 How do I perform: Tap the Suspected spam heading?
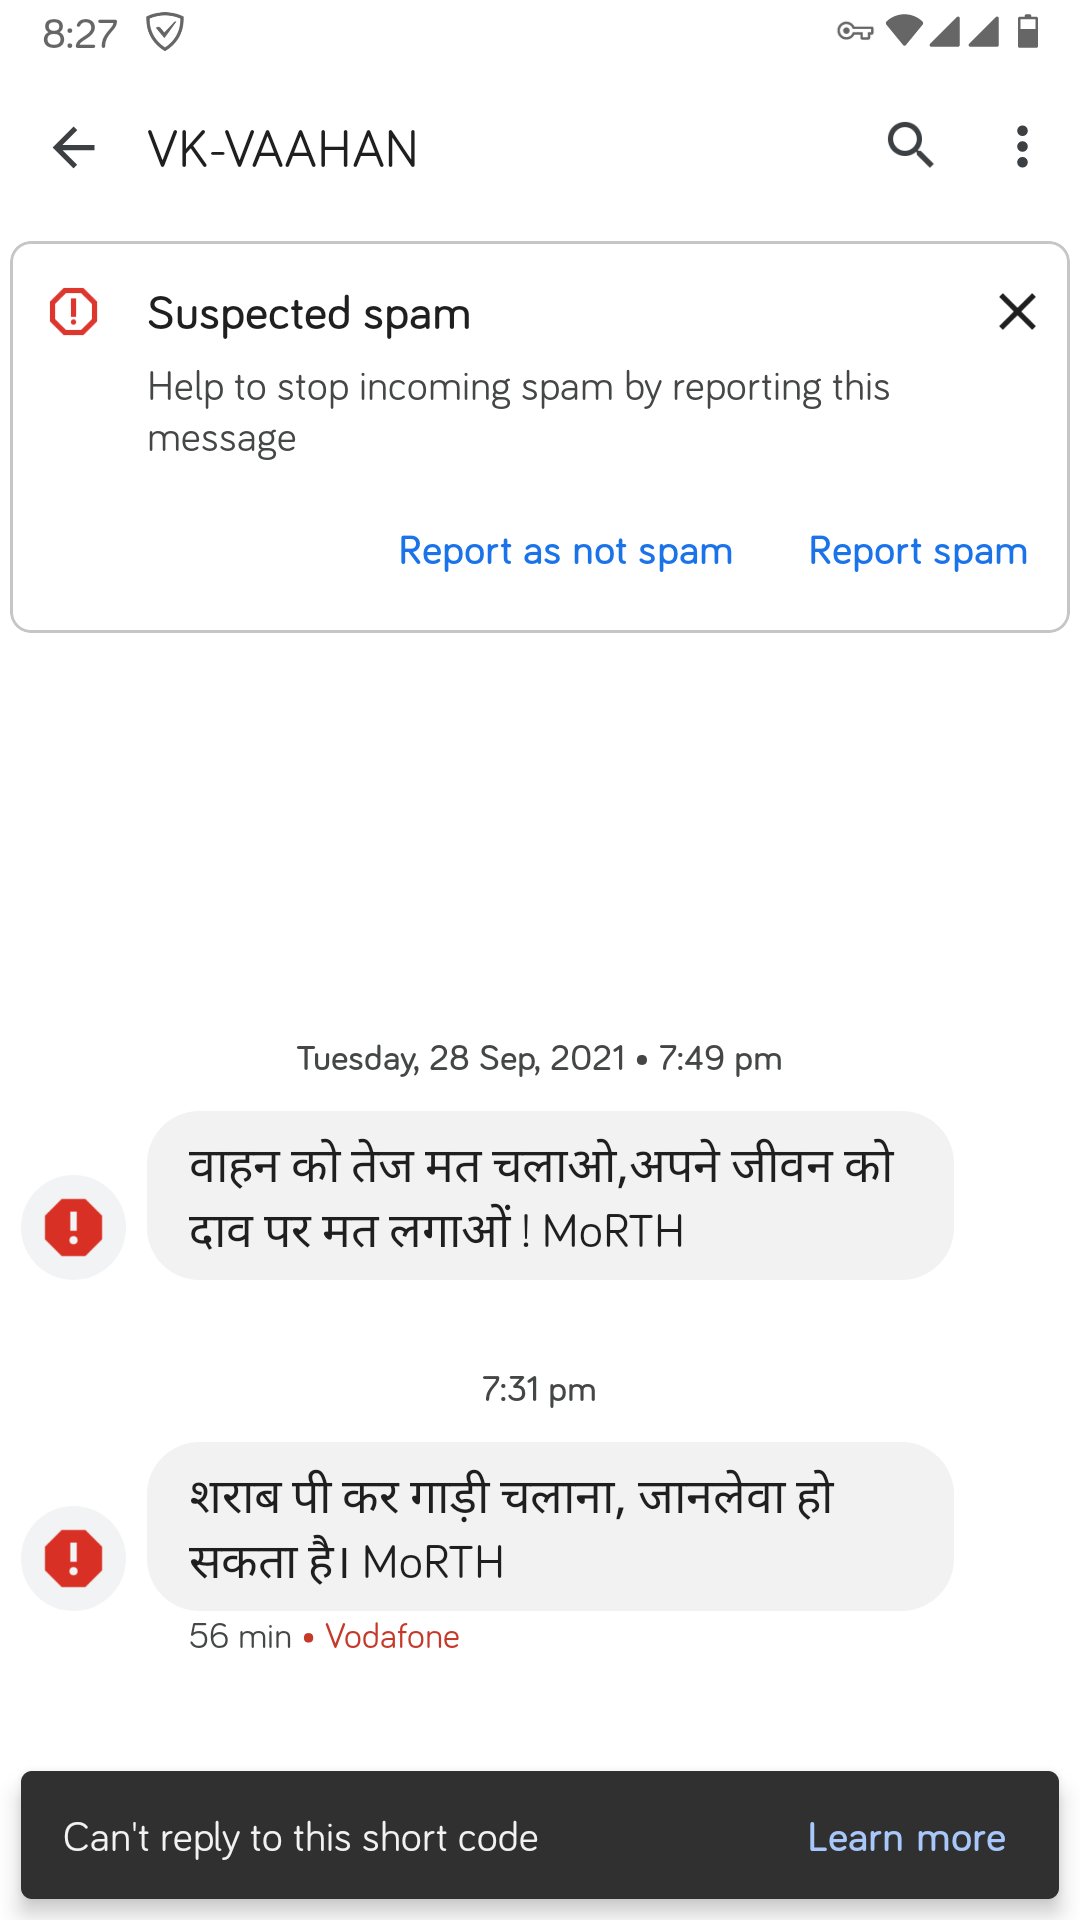click(x=309, y=314)
